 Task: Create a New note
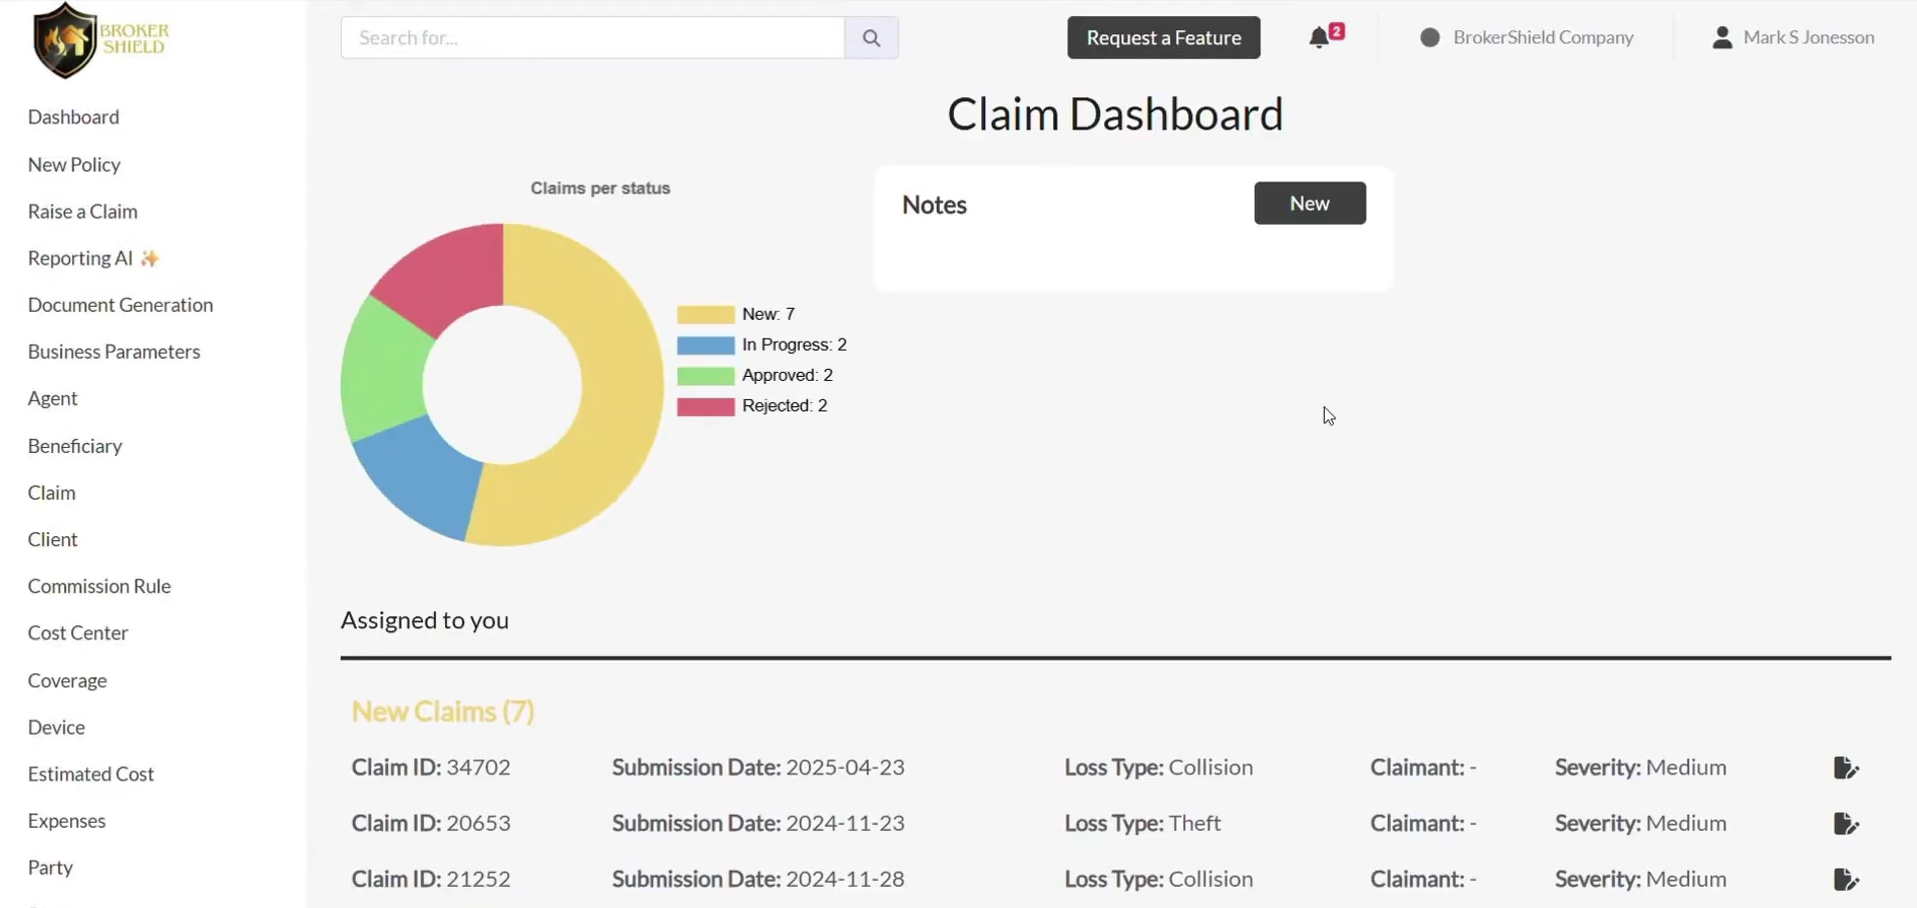pyautogui.click(x=1309, y=203)
